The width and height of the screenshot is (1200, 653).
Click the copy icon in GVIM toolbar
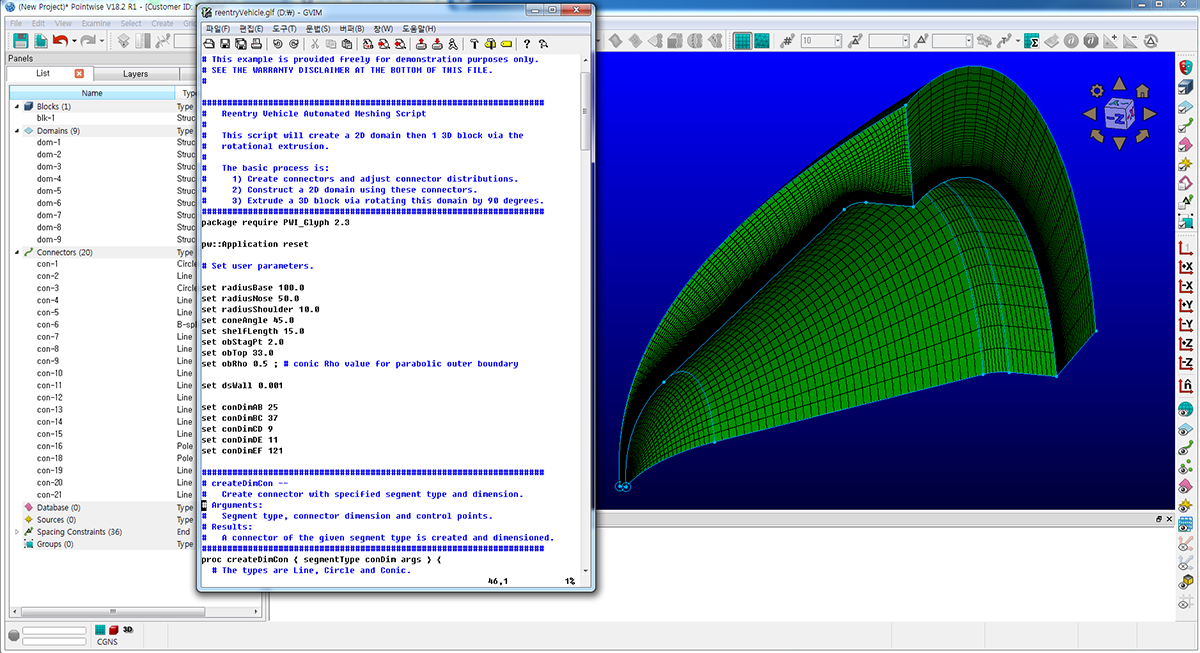click(x=331, y=44)
